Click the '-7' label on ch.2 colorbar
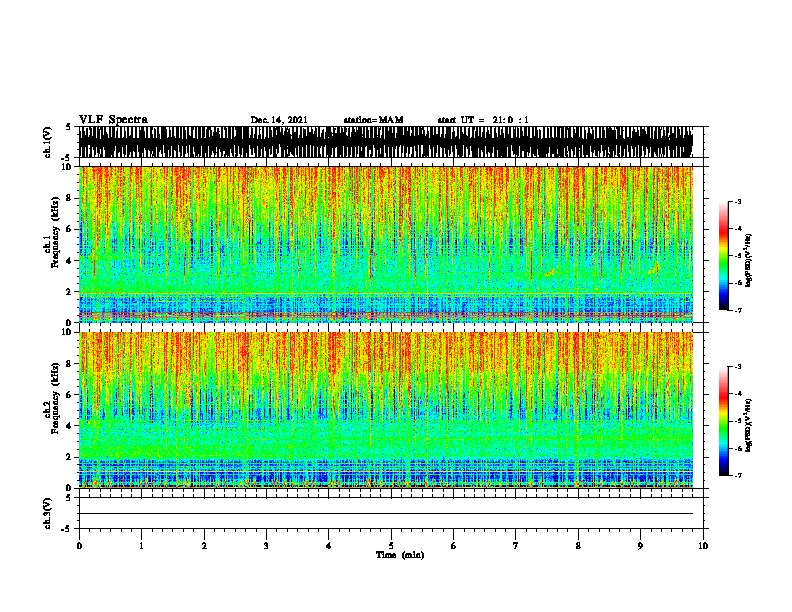 coord(737,475)
